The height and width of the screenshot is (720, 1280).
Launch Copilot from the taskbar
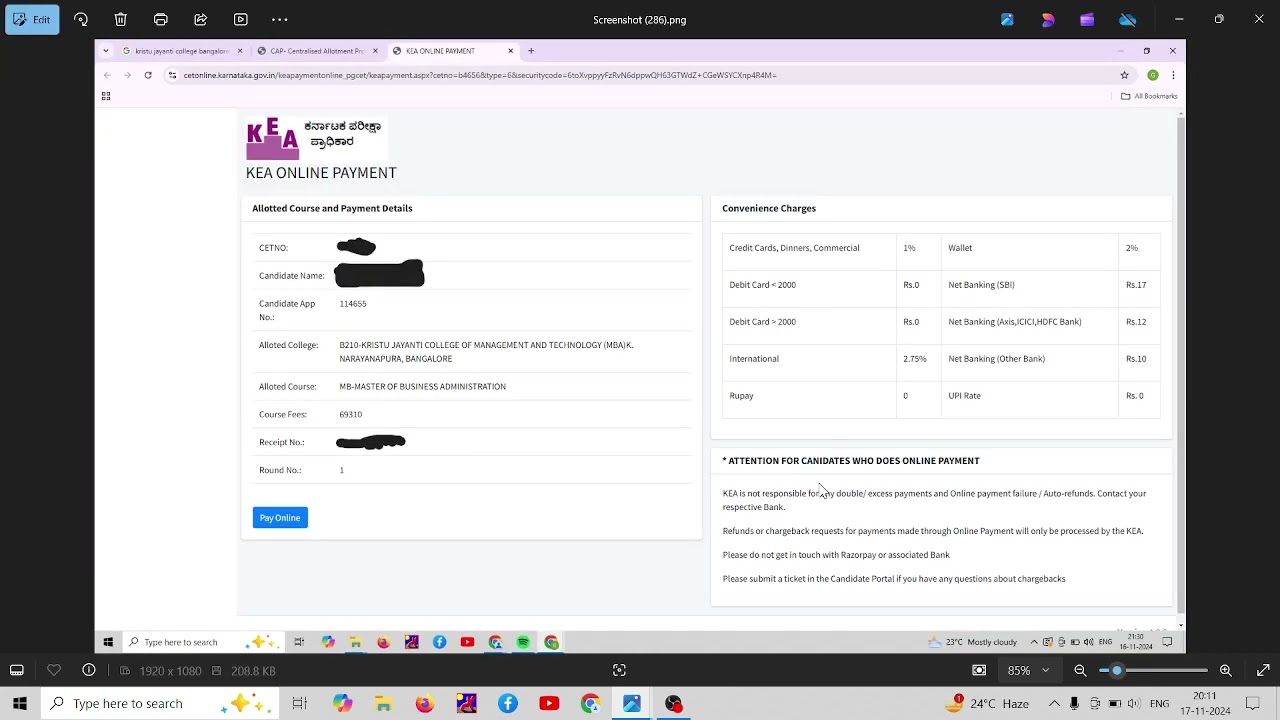(342, 704)
